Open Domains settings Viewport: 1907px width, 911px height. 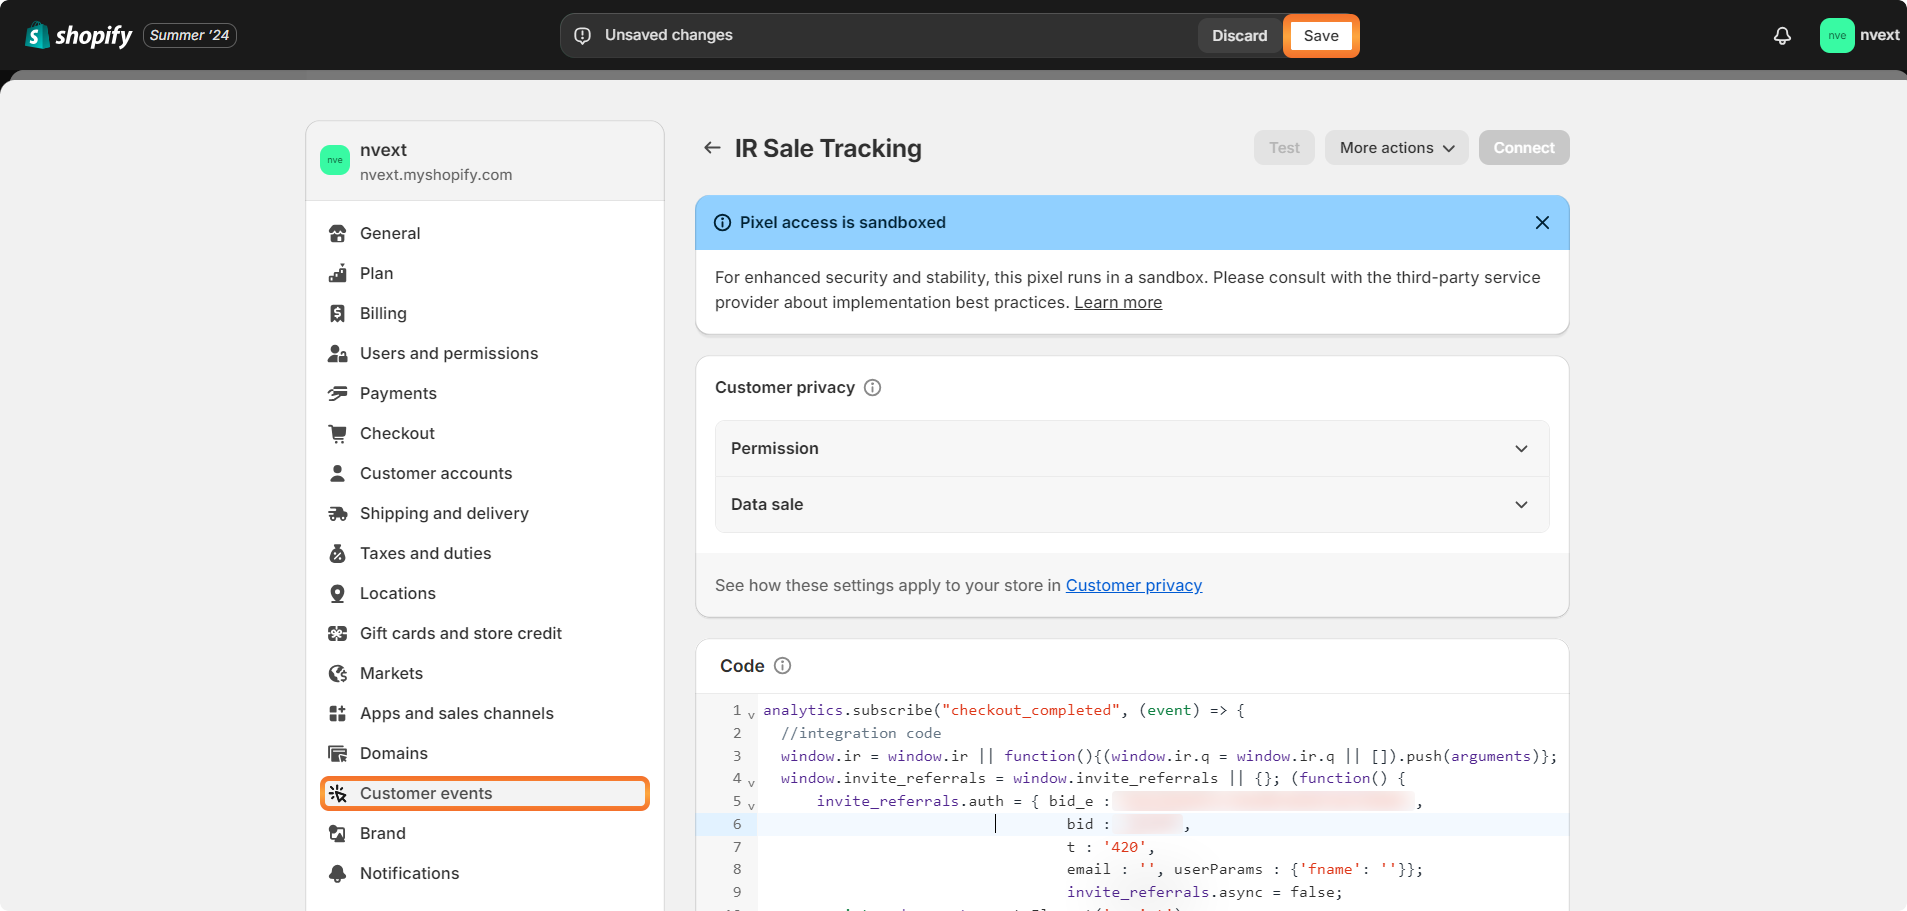coord(485,753)
